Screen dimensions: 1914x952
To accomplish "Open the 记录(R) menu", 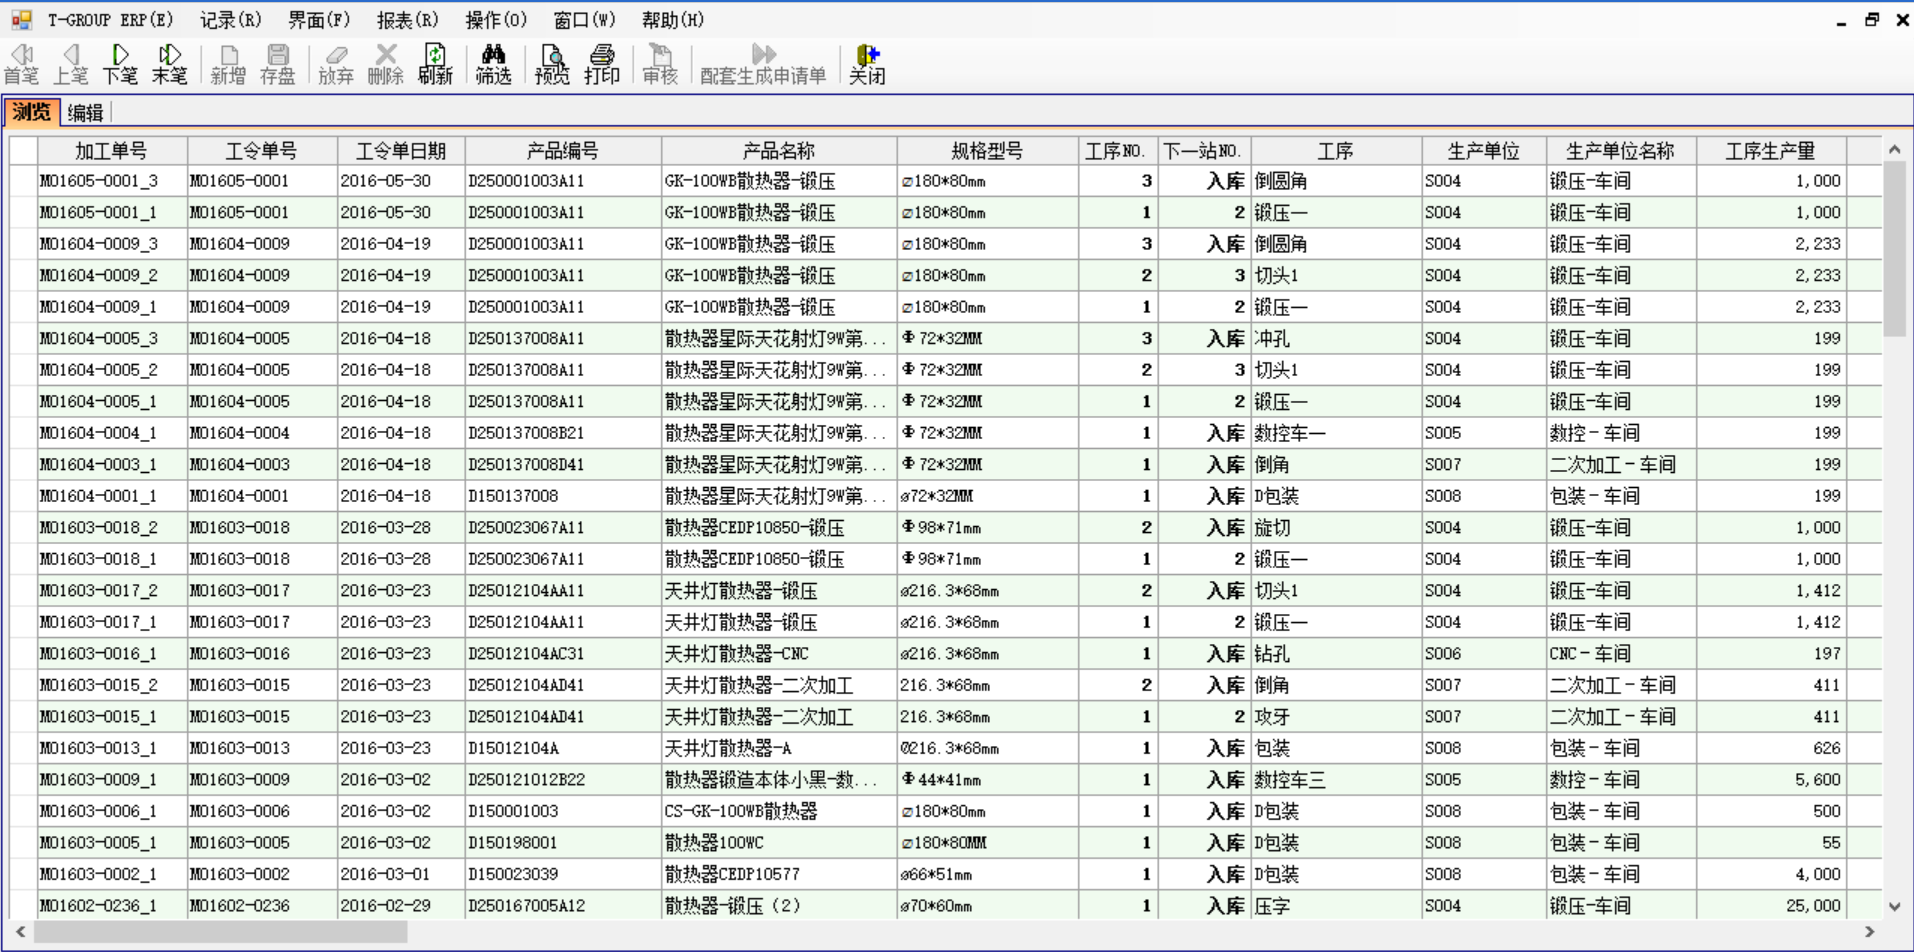I will coord(231,20).
